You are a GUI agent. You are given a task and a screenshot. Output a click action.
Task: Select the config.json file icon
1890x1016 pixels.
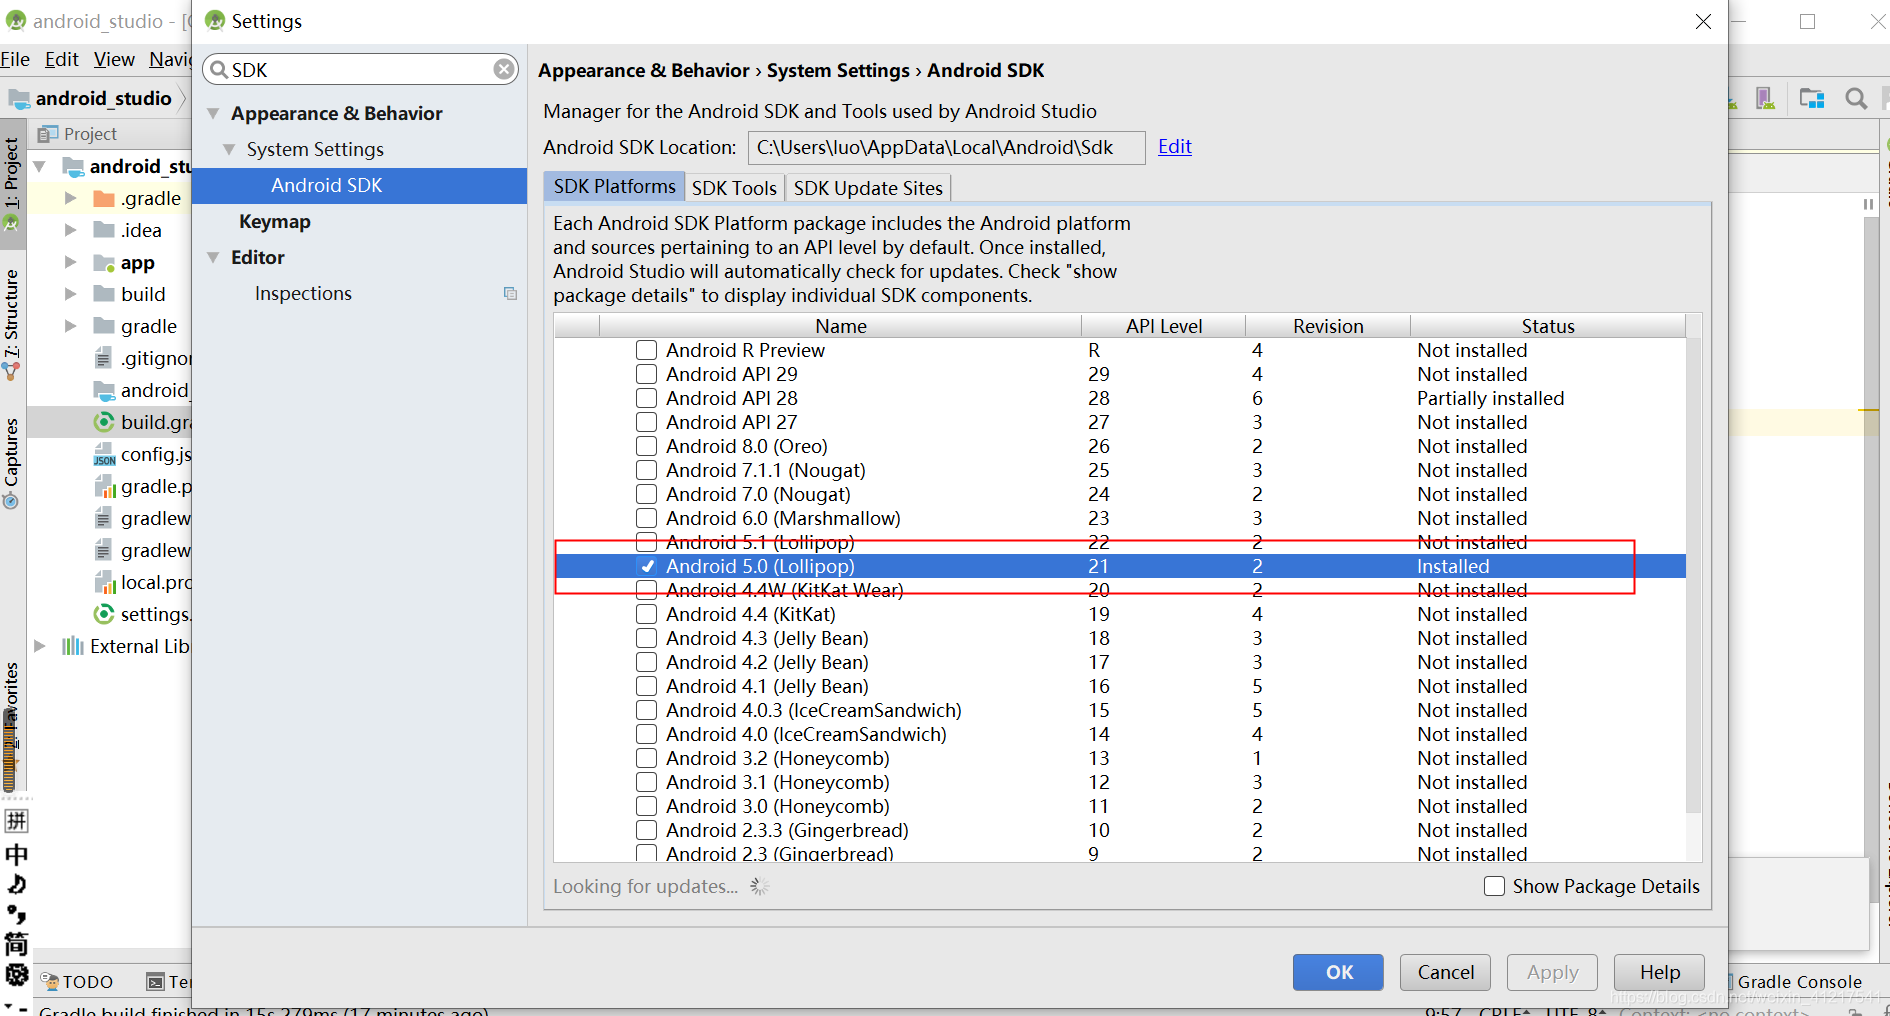[104, 455]
